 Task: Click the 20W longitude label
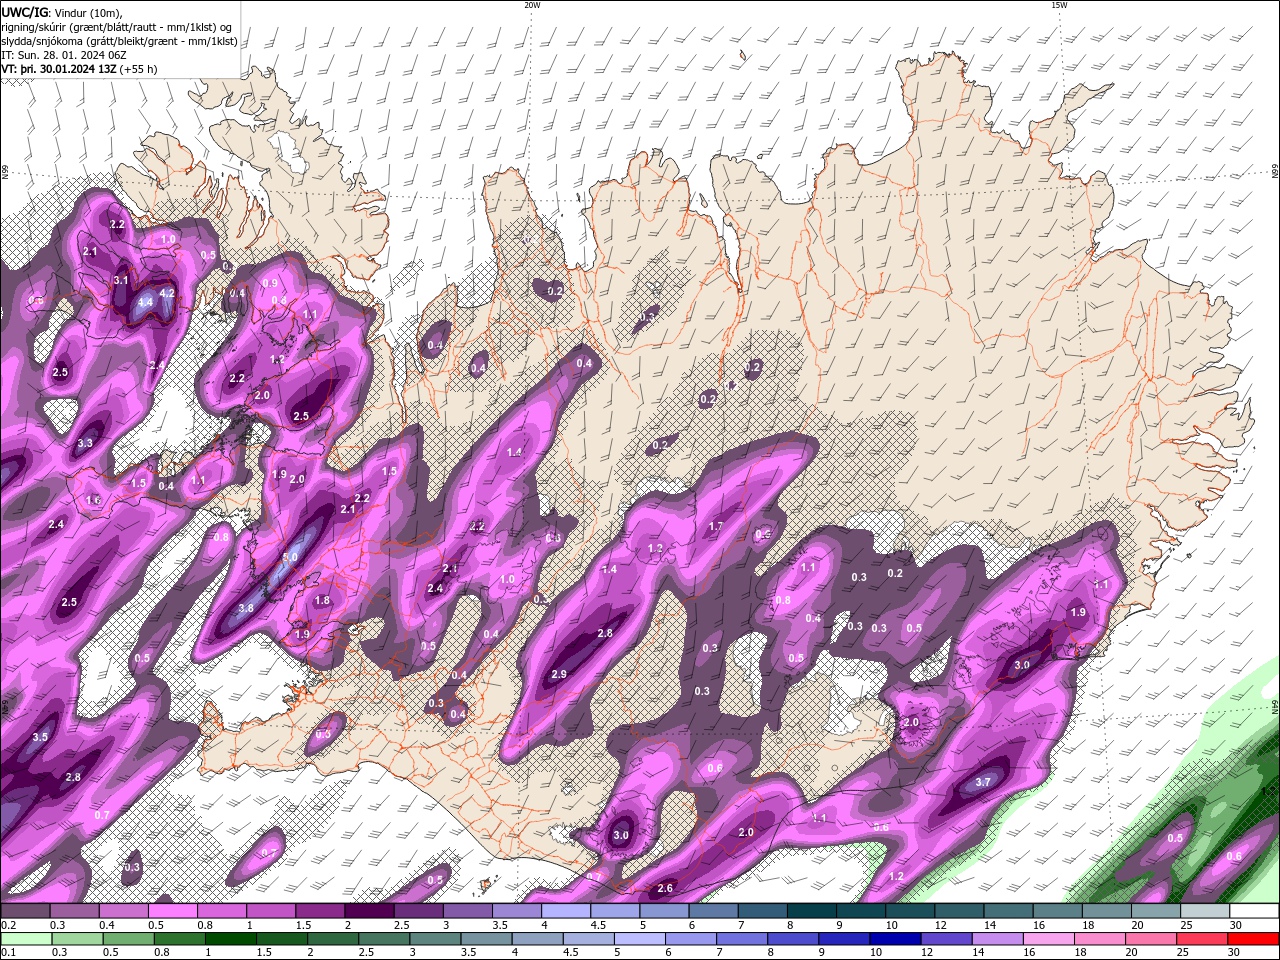pos(532,5)
